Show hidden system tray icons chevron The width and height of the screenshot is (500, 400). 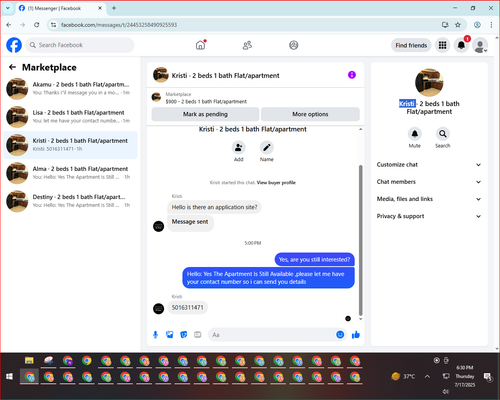(x=427, y=377)
